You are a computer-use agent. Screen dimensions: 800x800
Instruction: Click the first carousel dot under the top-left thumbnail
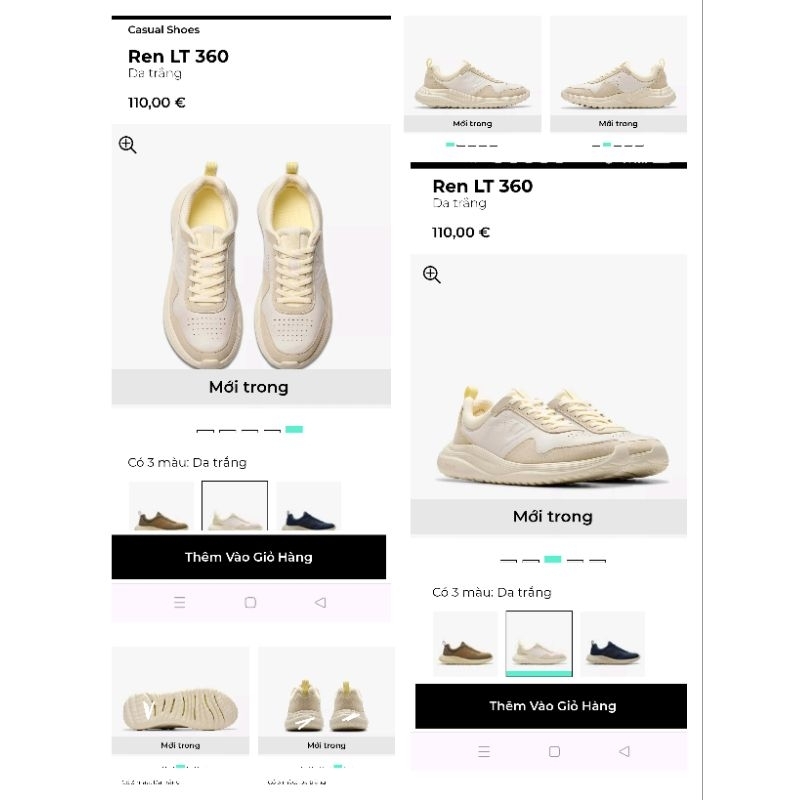[449, 143]
